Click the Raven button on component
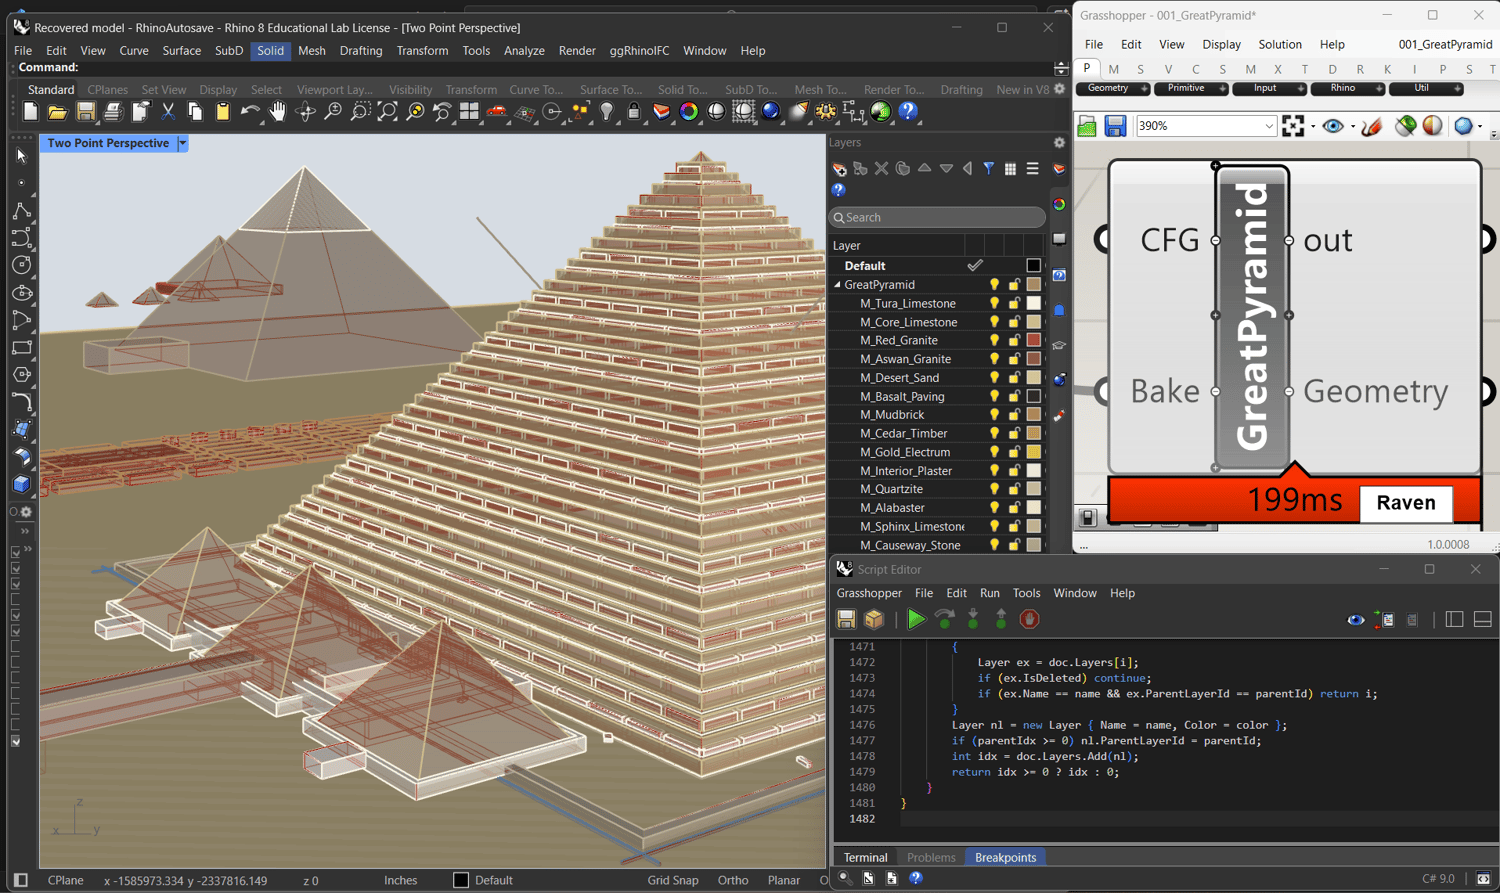This screenshot has width=1500, height=893. [1405, 503]
